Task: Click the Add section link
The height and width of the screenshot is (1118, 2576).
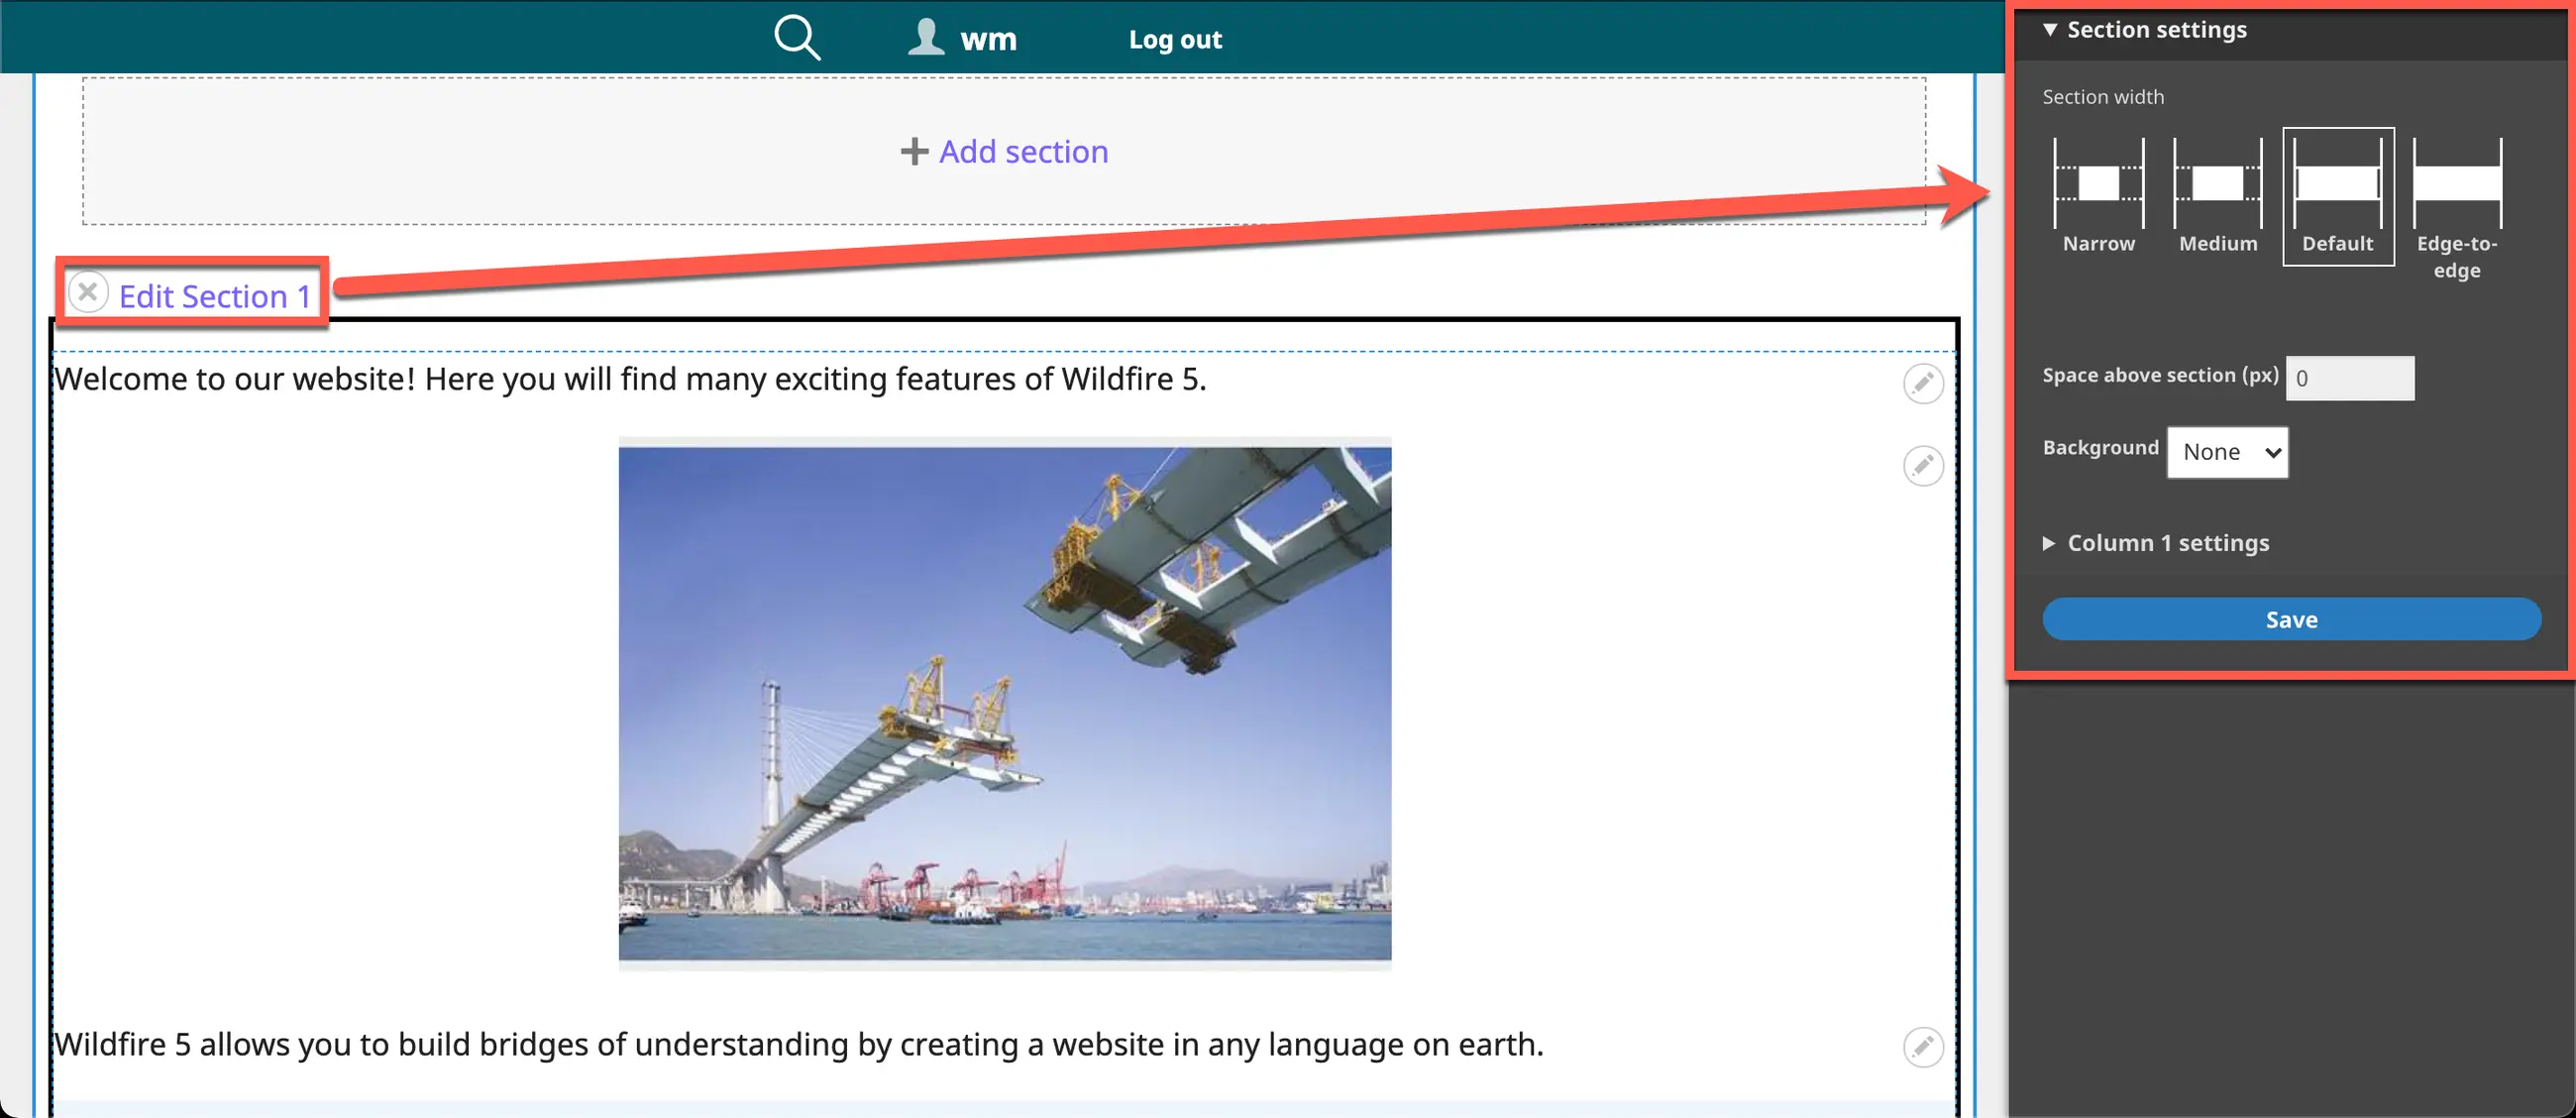Action: 1023,152
